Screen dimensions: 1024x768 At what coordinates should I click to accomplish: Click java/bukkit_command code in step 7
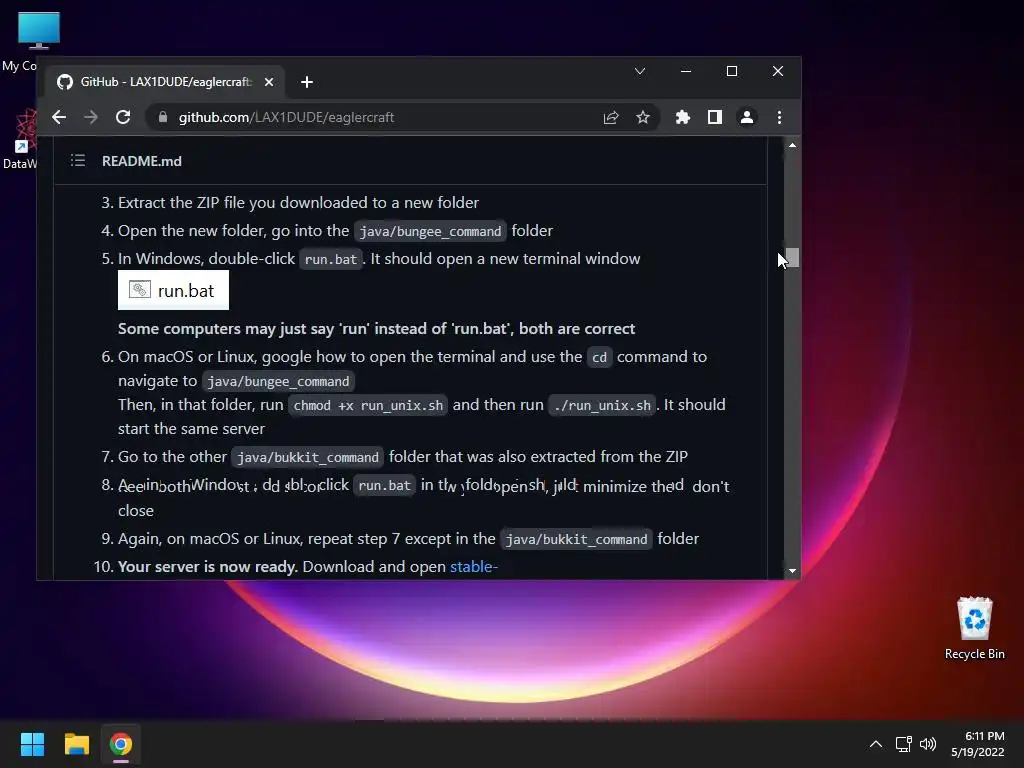click(308, 457)
